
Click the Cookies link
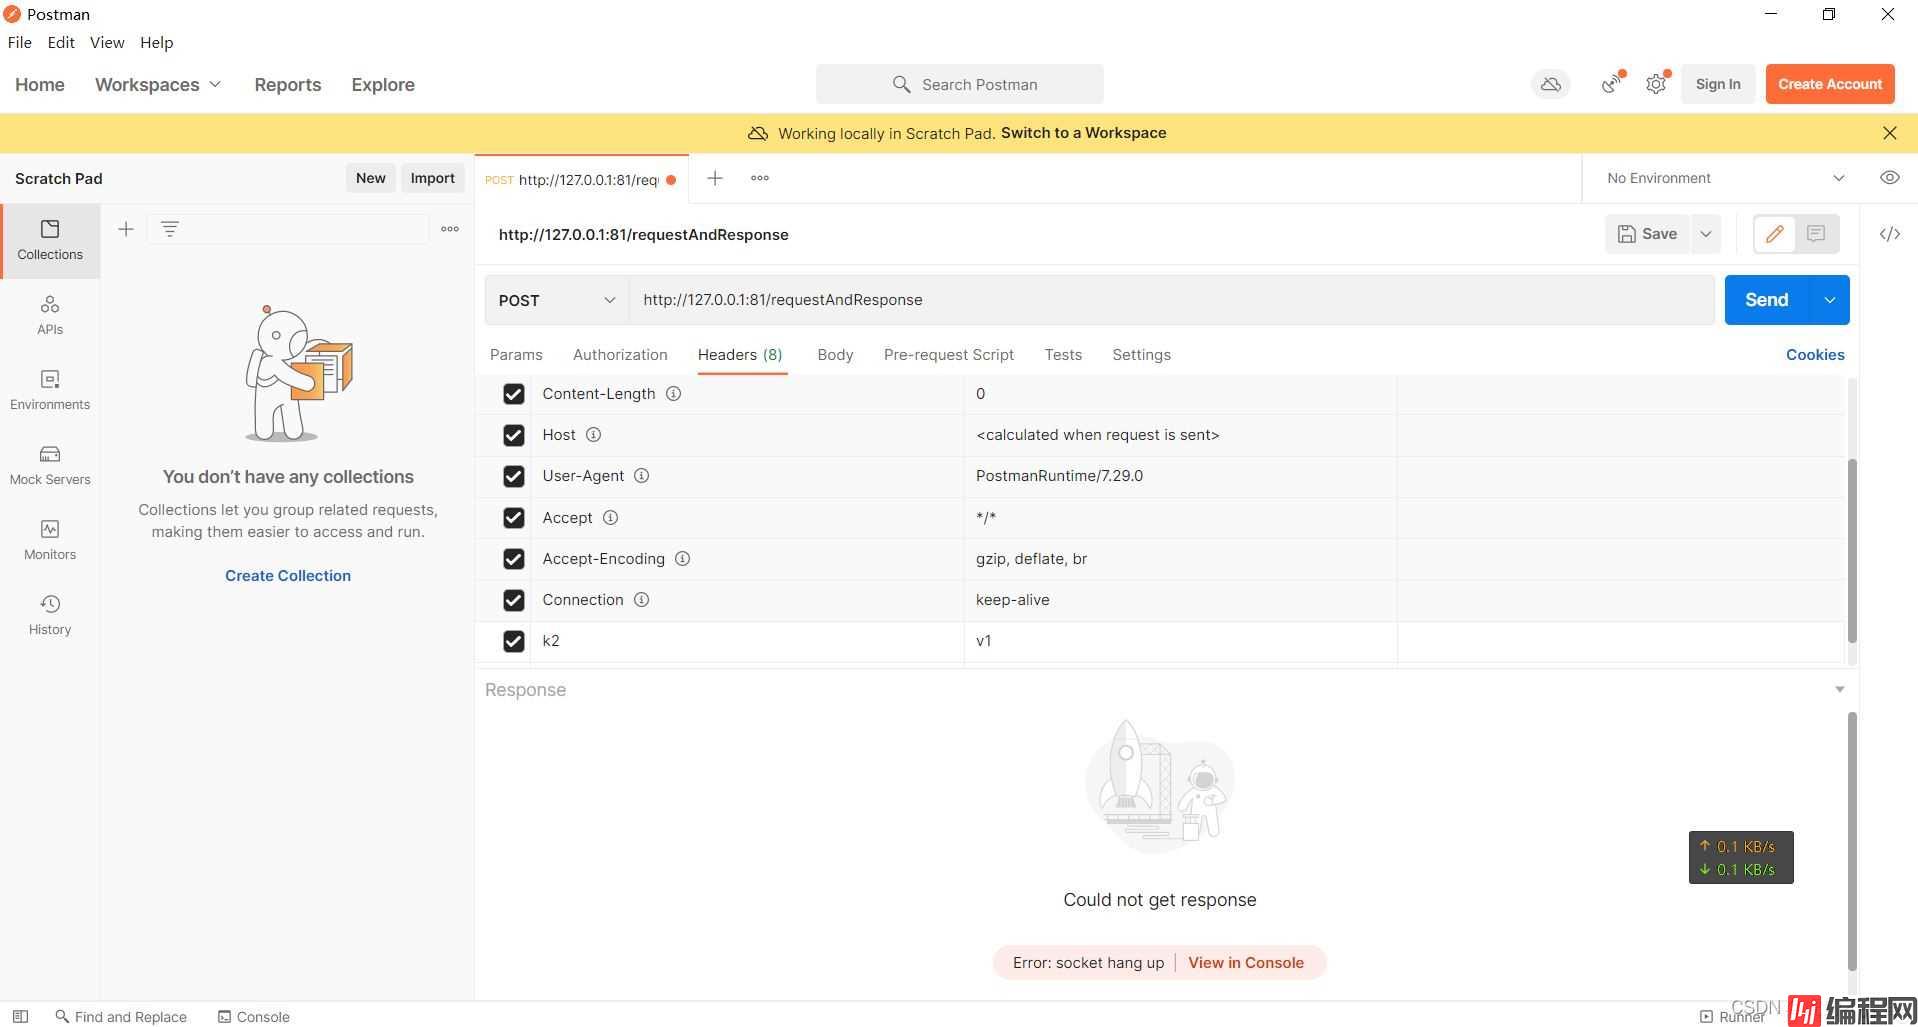(1815, 355)
